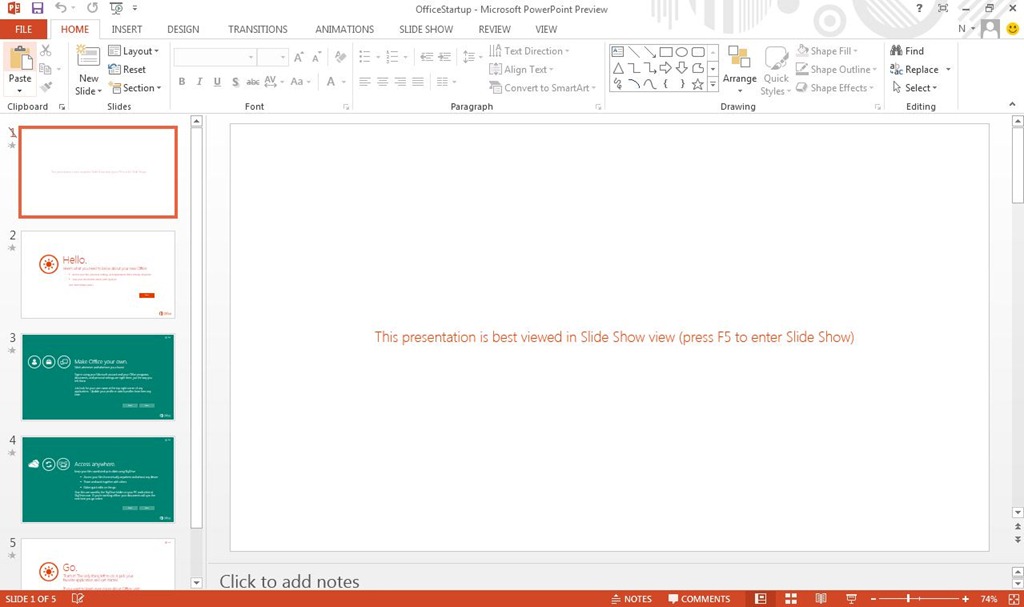Click Fit slide to window icon
The width and height of the screenshot is (1024, 607).
tap(1013, 599)
